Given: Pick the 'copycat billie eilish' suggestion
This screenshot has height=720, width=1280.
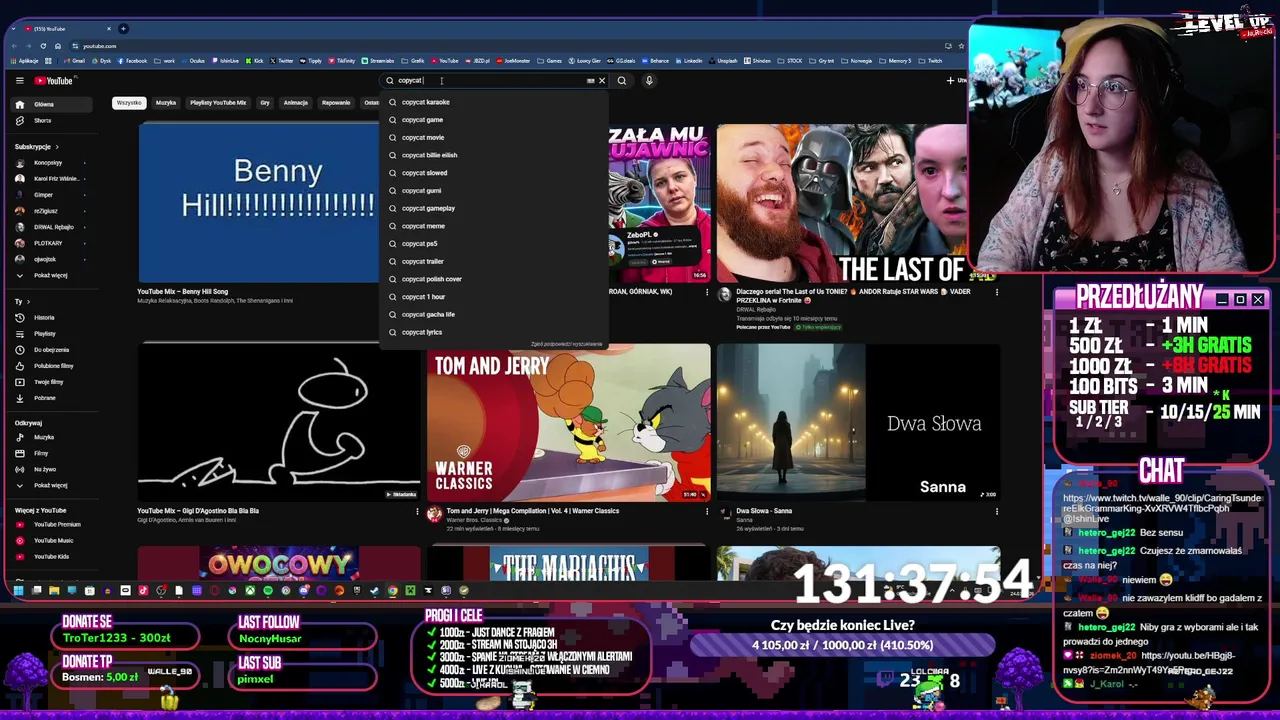Looking at the screenshot, I should tap(495, 155).
